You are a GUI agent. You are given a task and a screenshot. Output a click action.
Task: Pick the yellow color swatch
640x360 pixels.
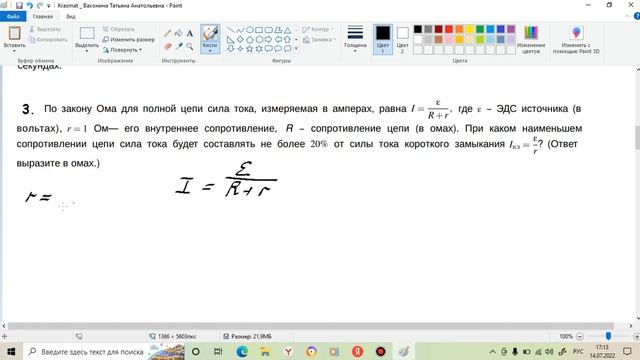[469, 29]
